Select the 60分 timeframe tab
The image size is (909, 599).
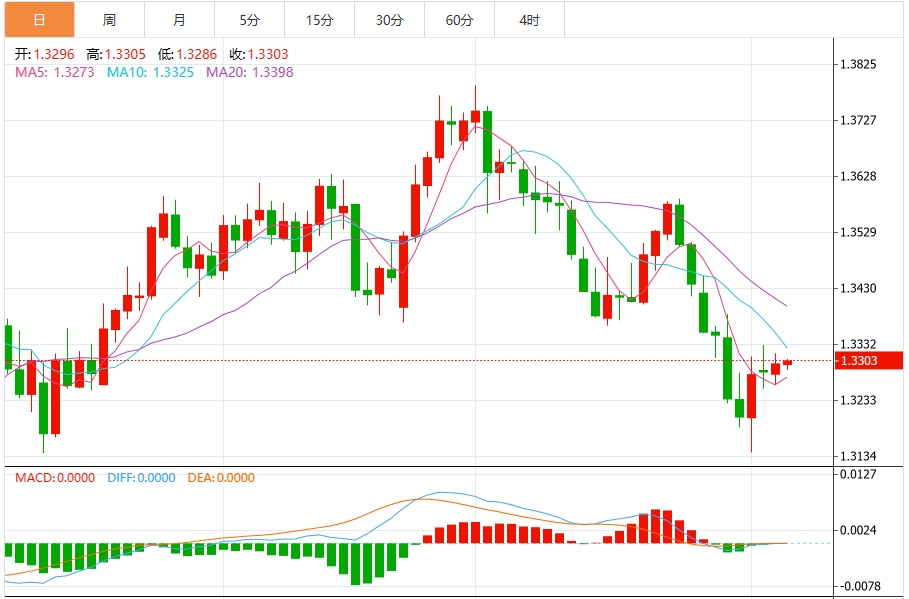tap(460, 20)
